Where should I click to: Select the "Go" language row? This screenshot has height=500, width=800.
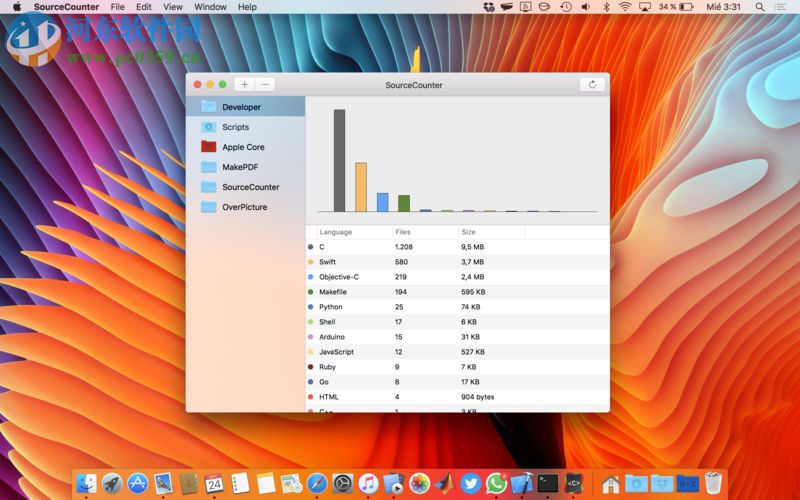coord(458,382)
